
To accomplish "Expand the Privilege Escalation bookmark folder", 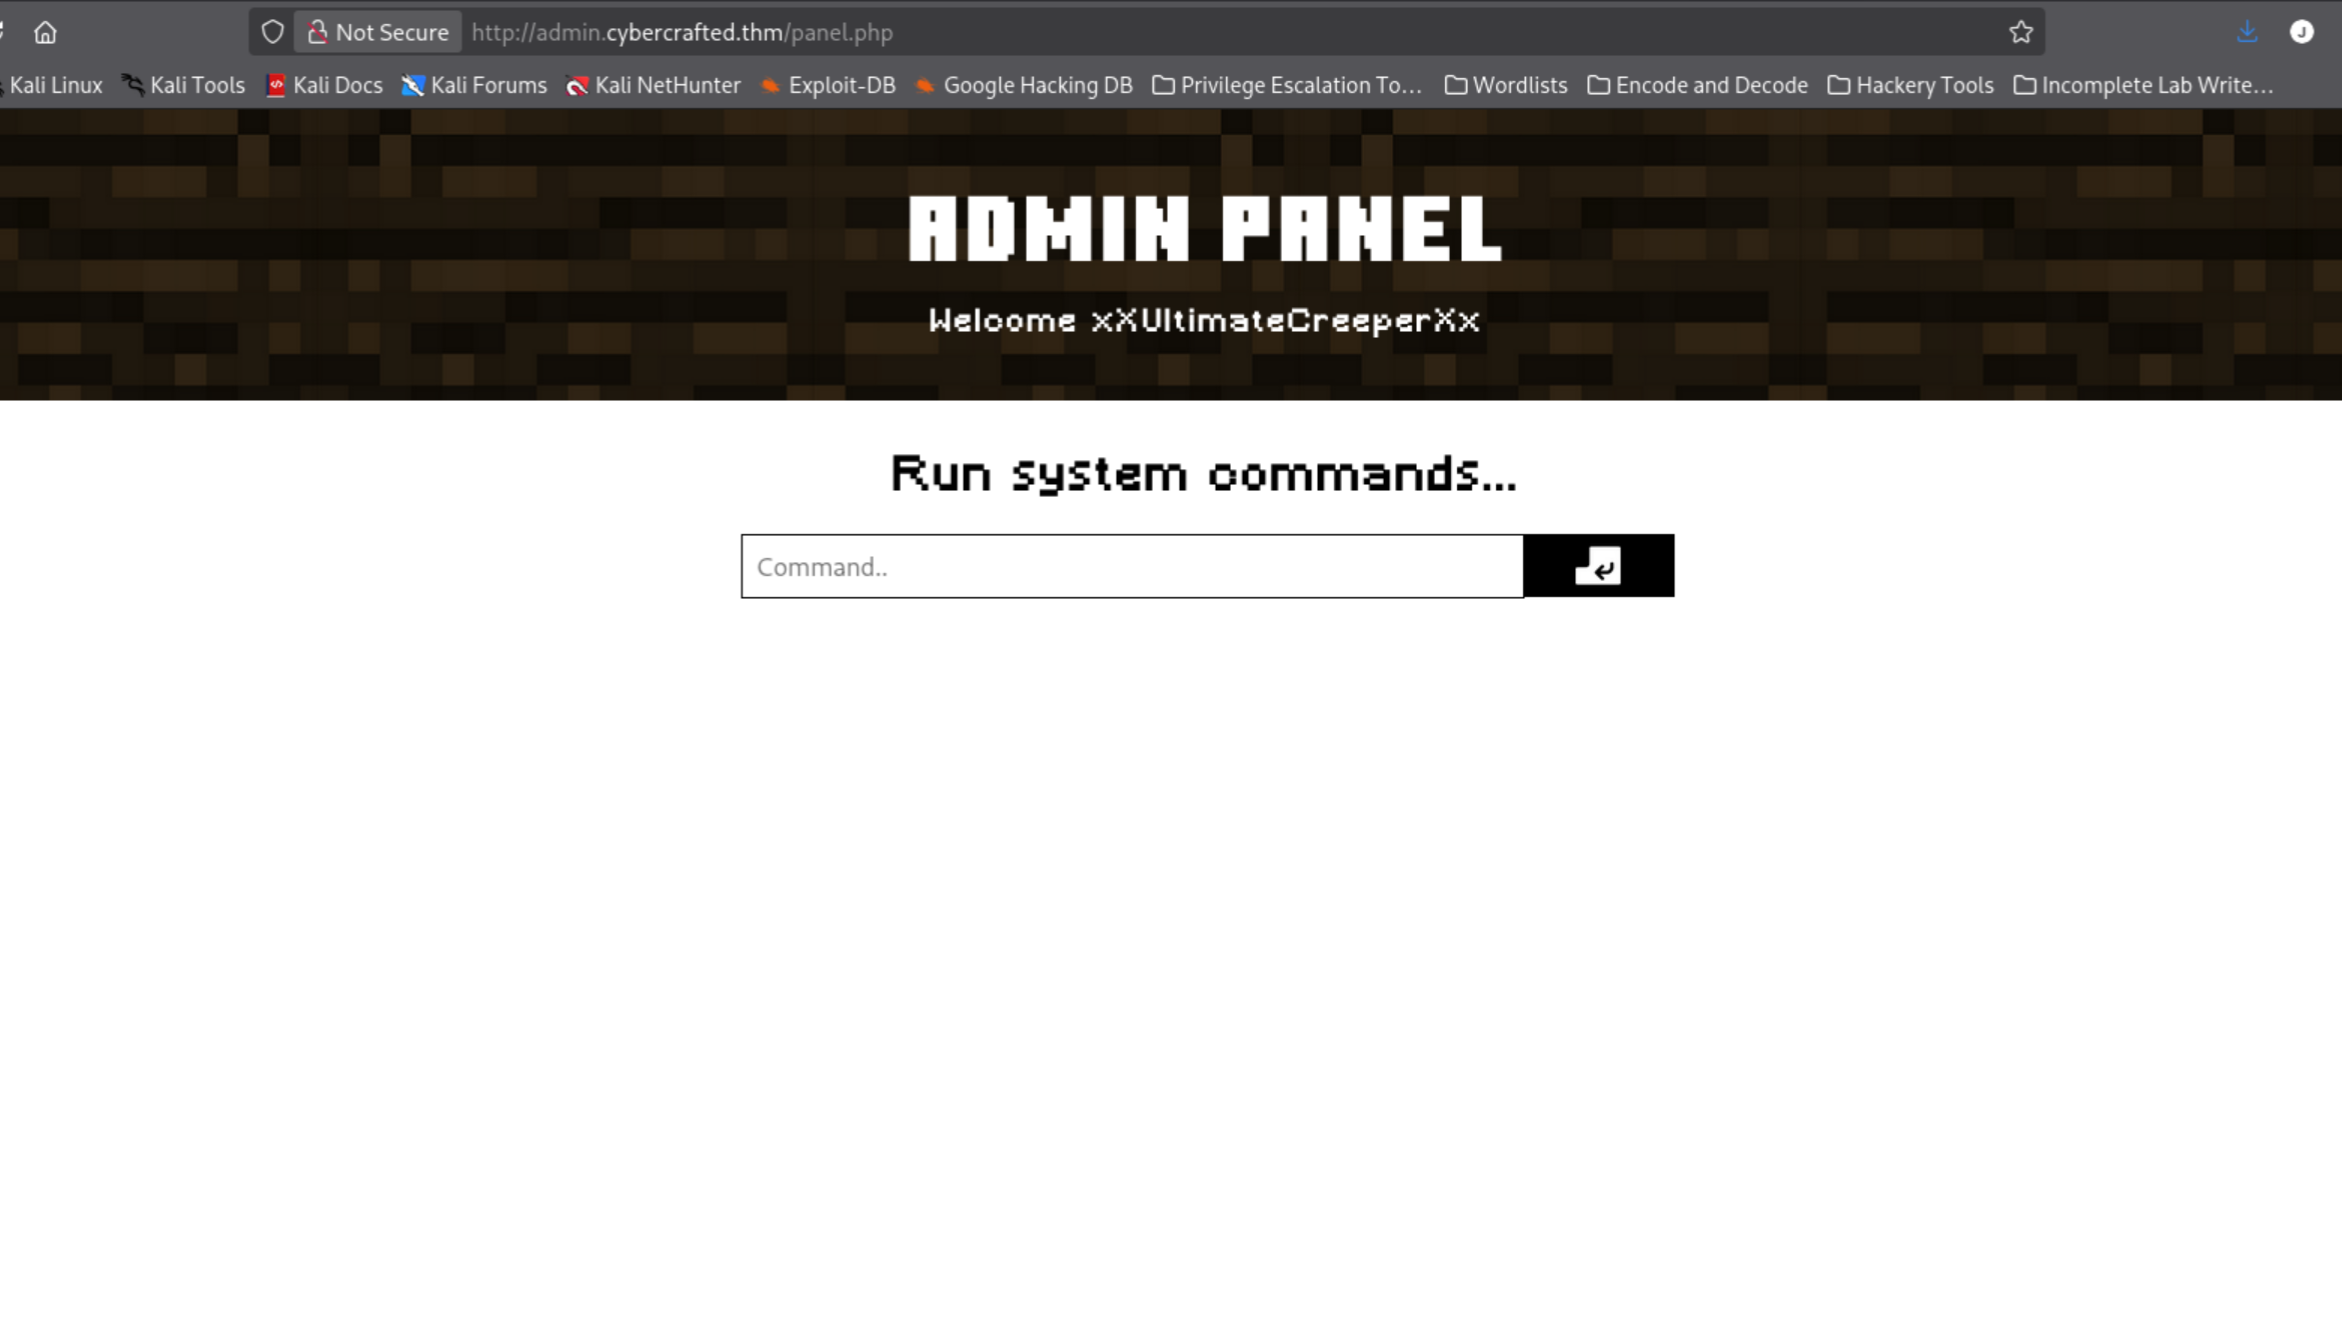I will pos(1287,86).
